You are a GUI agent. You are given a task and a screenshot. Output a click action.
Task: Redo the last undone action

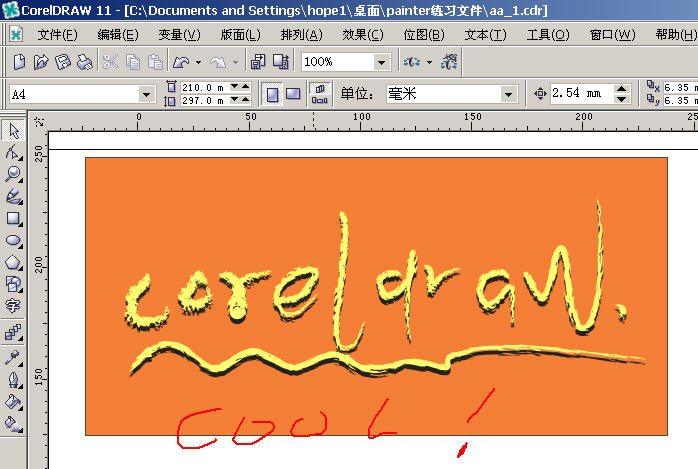[218, 62]
